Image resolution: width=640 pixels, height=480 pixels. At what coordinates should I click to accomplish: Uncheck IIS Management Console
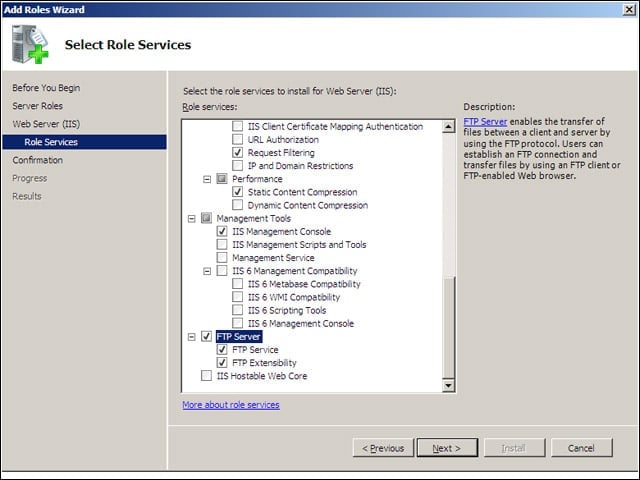pyautogui.click(x=222, y=231)
